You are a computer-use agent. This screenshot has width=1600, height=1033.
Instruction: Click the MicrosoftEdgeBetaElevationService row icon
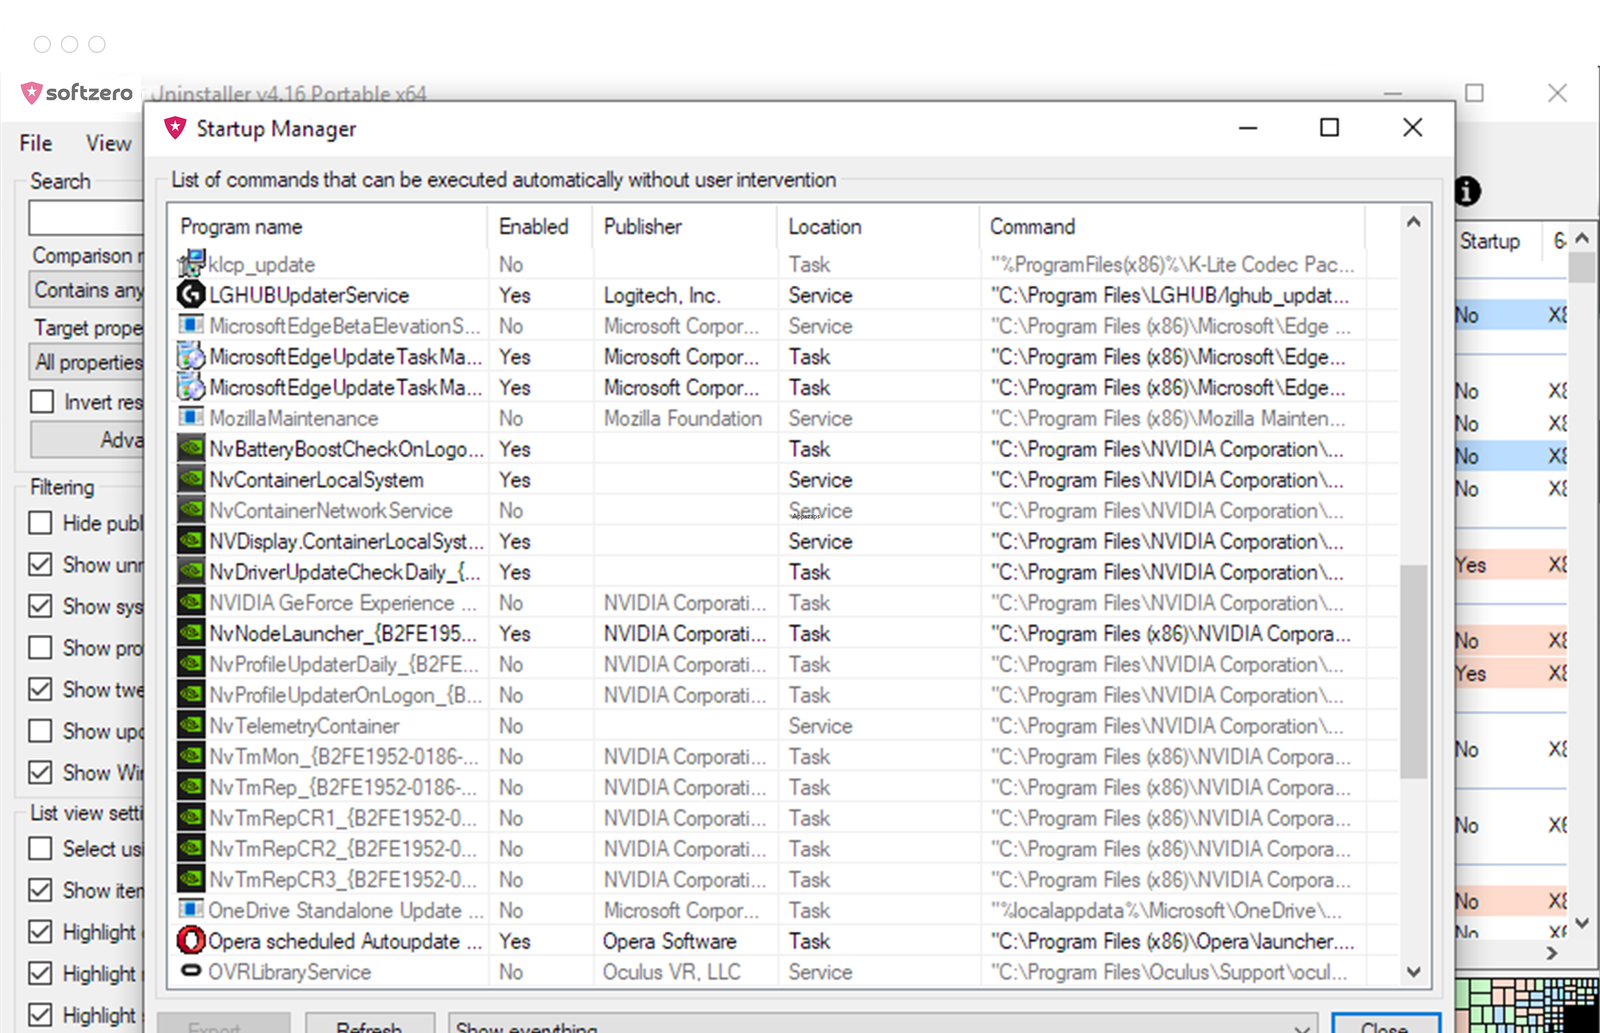click(x=191, y=325)
